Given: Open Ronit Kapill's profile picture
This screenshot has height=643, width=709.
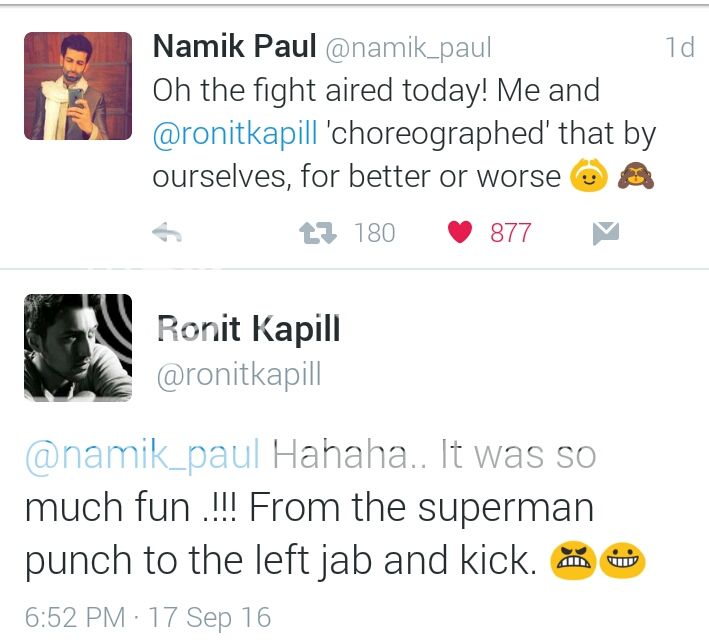Looking at the screenshot, I should pos(78,348).
